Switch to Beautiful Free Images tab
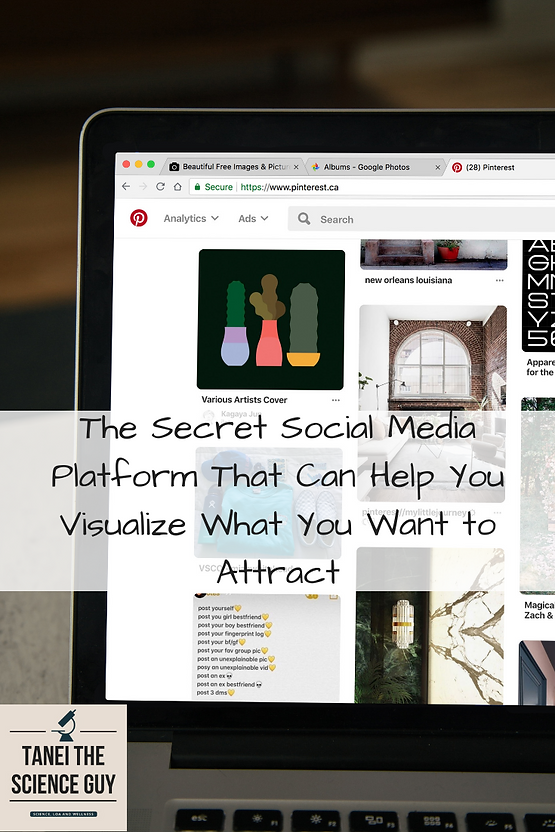Screen dimensions: 555x832 [x=234, y=167]
